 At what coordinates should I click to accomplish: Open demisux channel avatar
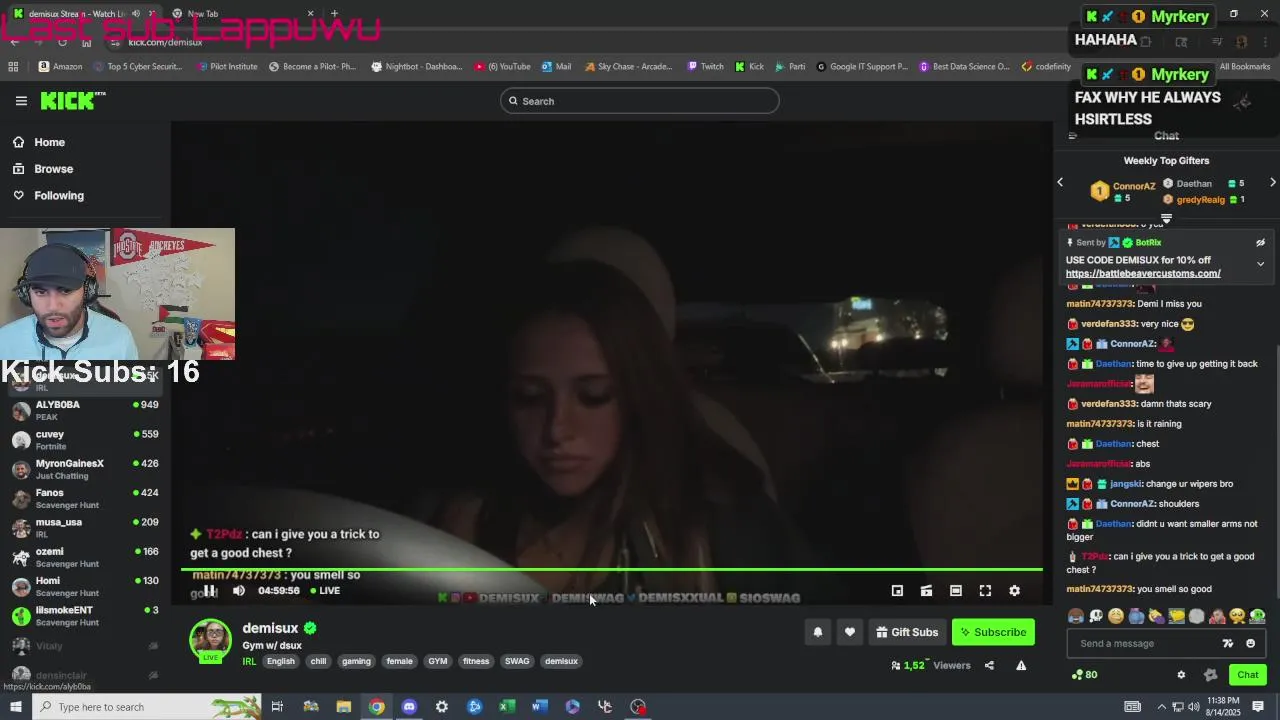(211, 640)
